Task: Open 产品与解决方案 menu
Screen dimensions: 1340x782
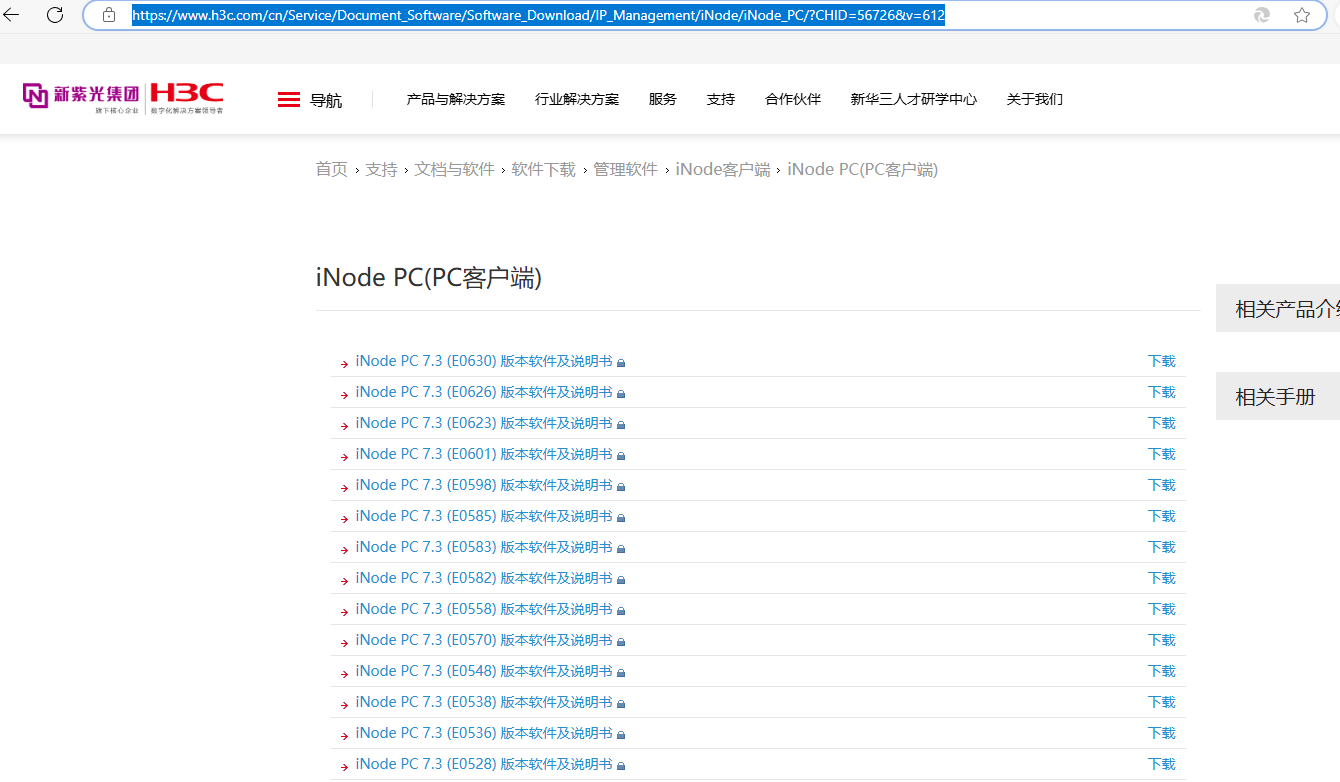Action: pos(456,99)
